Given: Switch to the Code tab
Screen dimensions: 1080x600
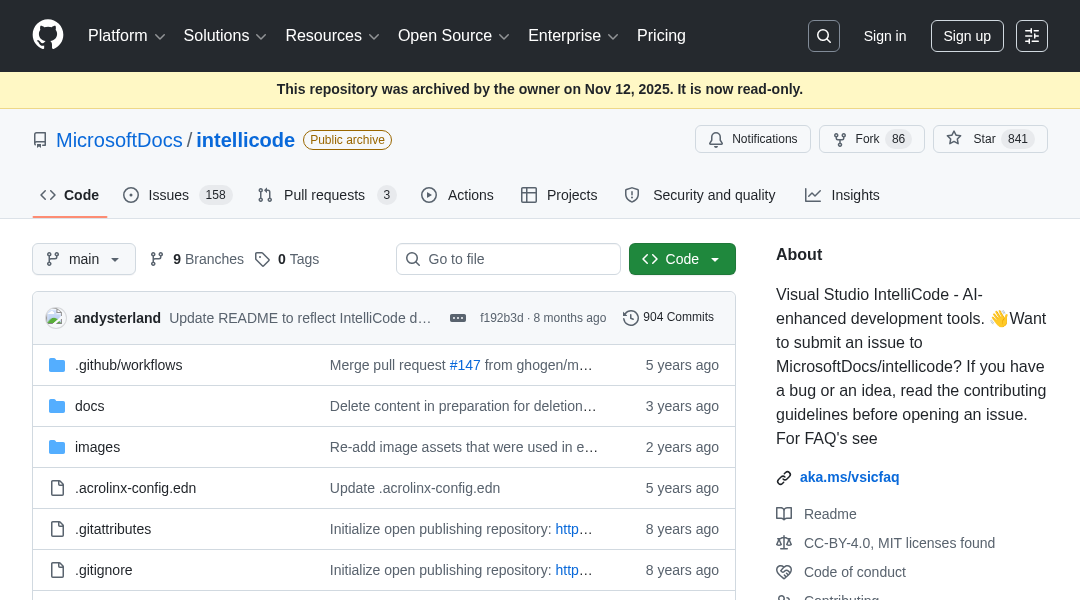Looking at the screenshot, I should click(x=70, y=195).
